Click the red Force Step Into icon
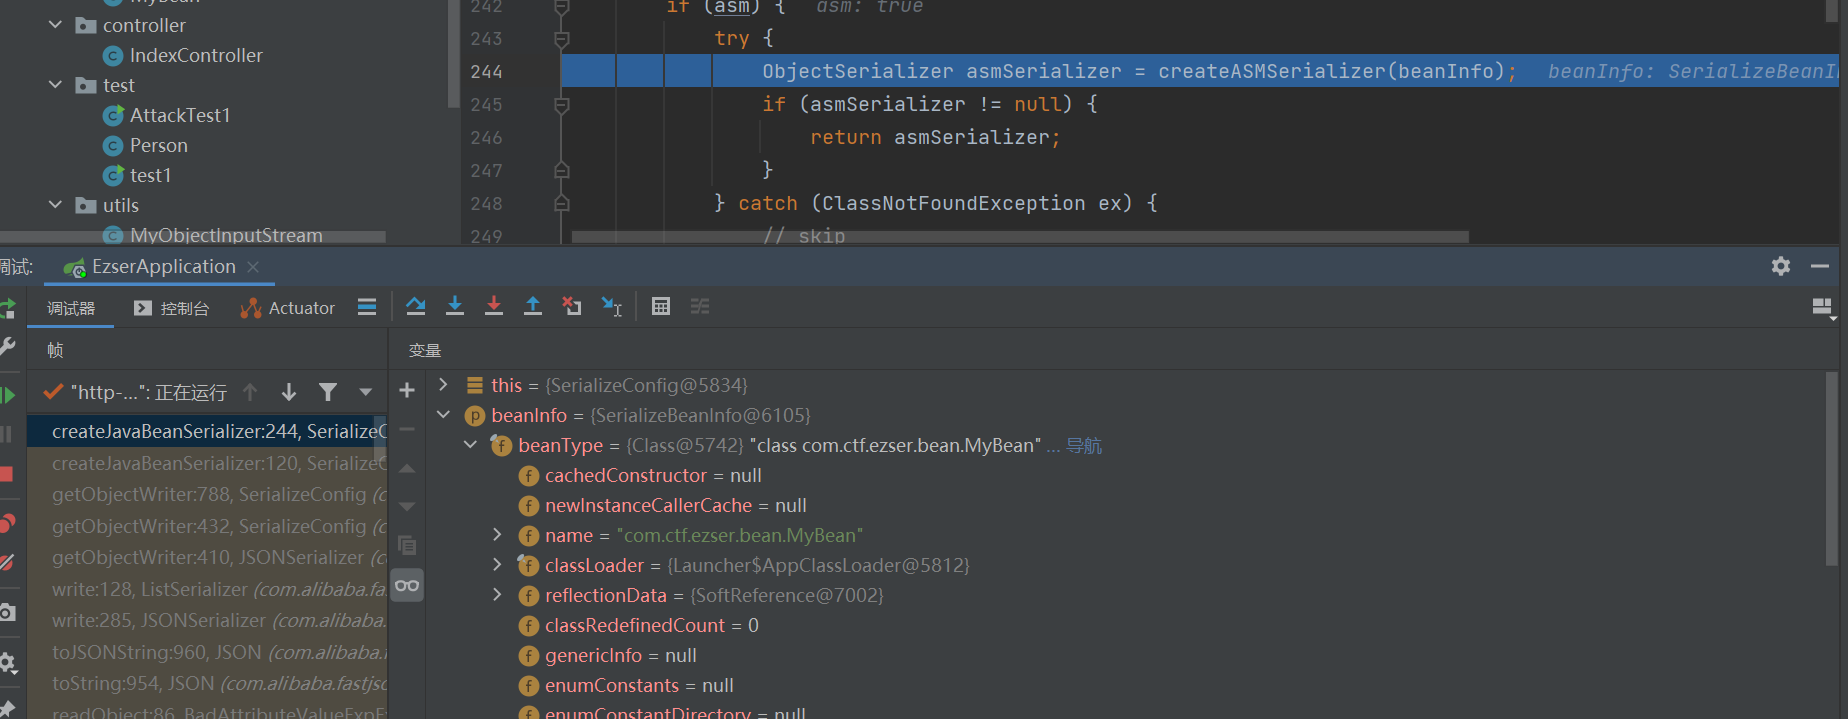This screenshot has height=719, width=1848. [494, 307]
